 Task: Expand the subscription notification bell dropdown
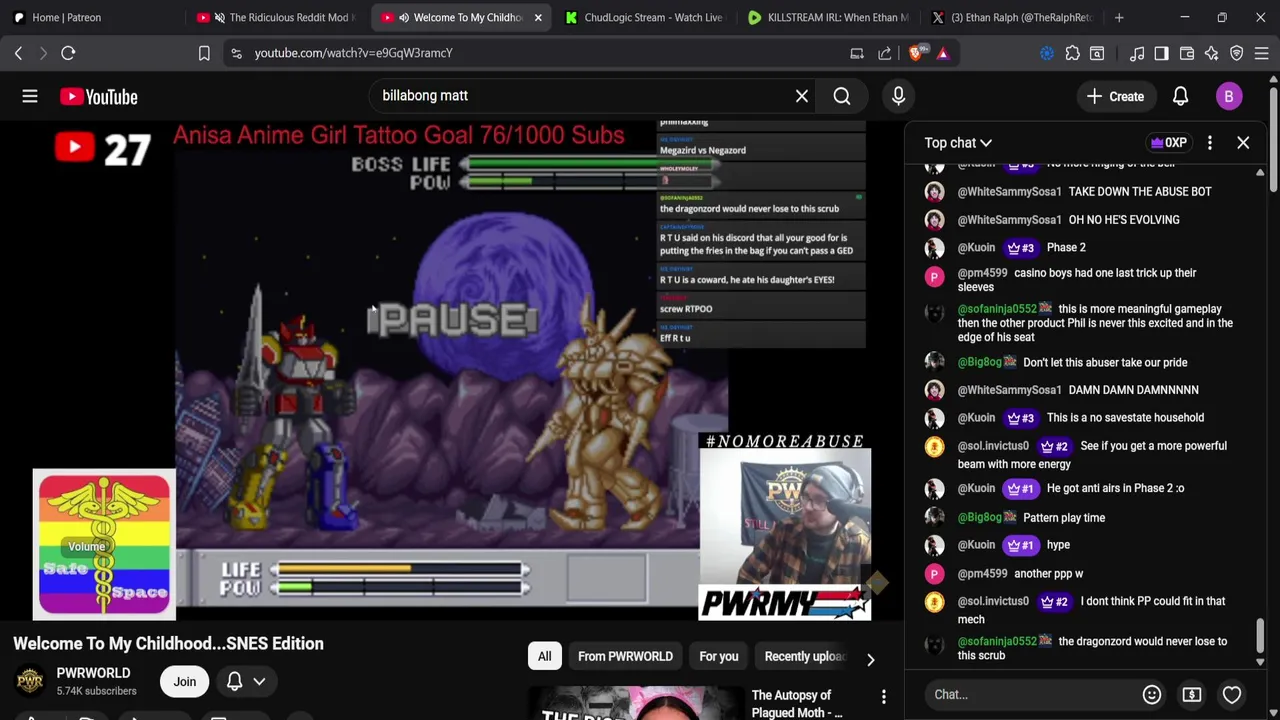tap(246, 682)
